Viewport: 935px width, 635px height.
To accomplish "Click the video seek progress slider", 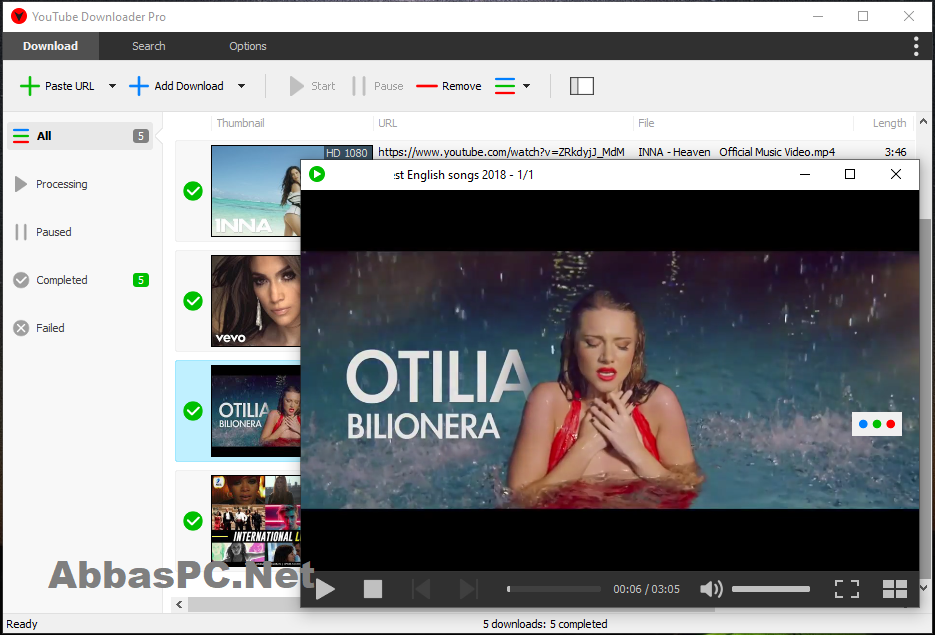I will (x=554, y=589).
